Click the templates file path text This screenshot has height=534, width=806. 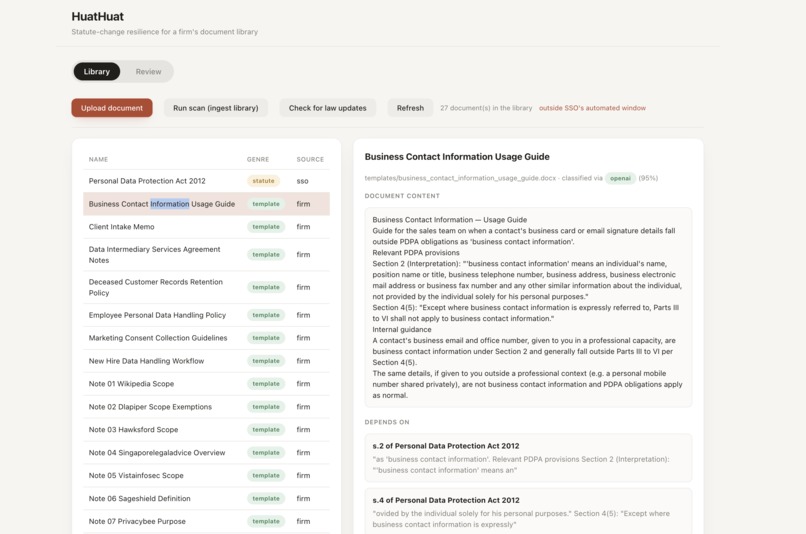460,178
